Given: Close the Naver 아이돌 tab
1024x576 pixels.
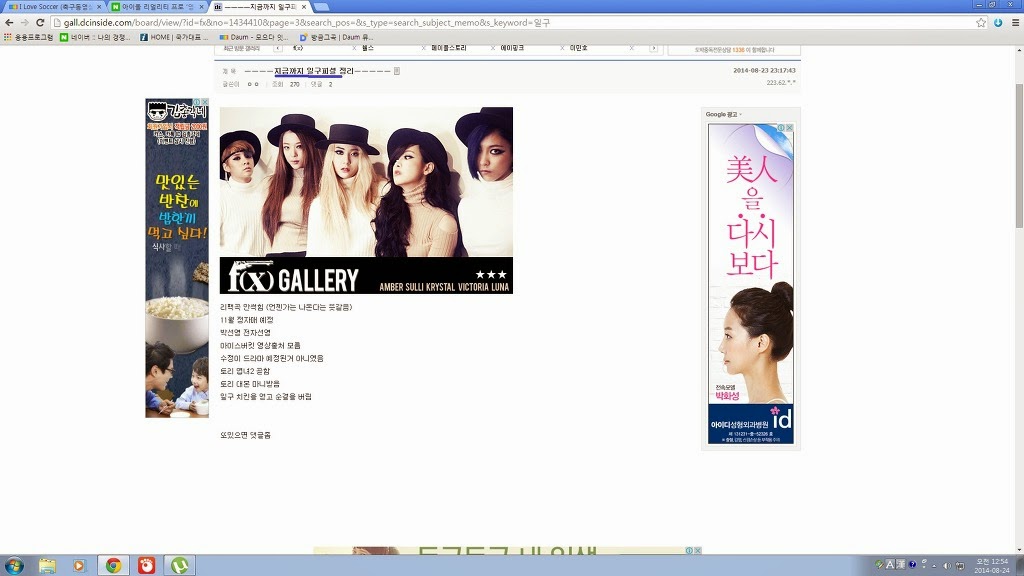Looking at the screenshot, I should click(x=202, y=7).
